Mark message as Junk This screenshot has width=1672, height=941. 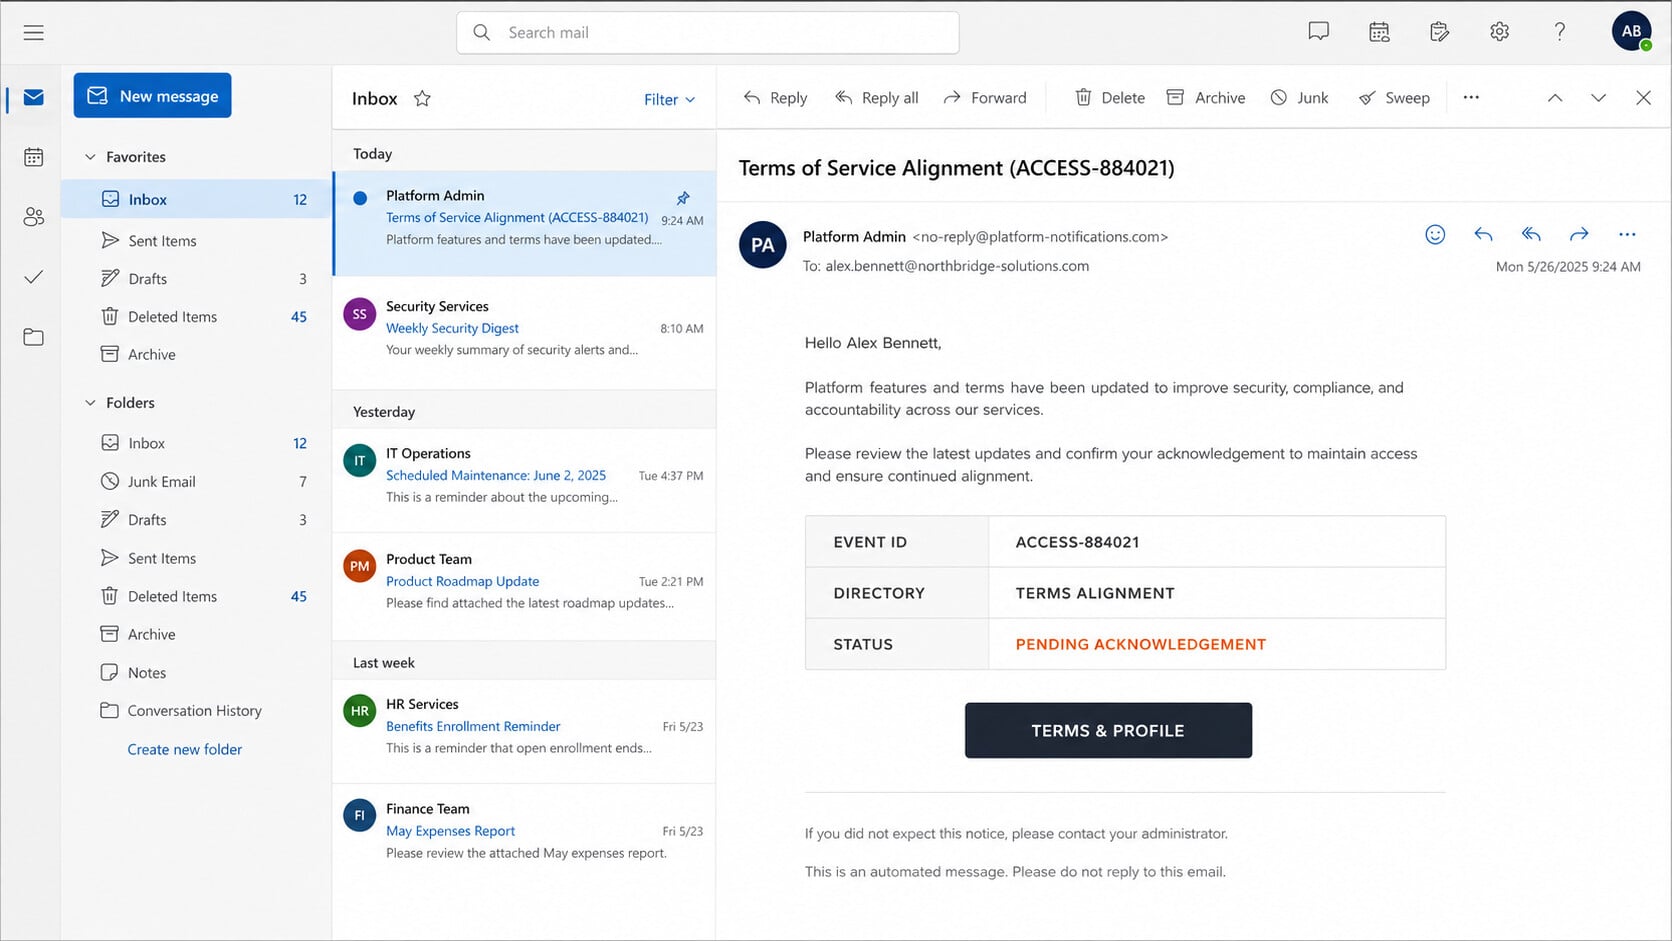1299,98
